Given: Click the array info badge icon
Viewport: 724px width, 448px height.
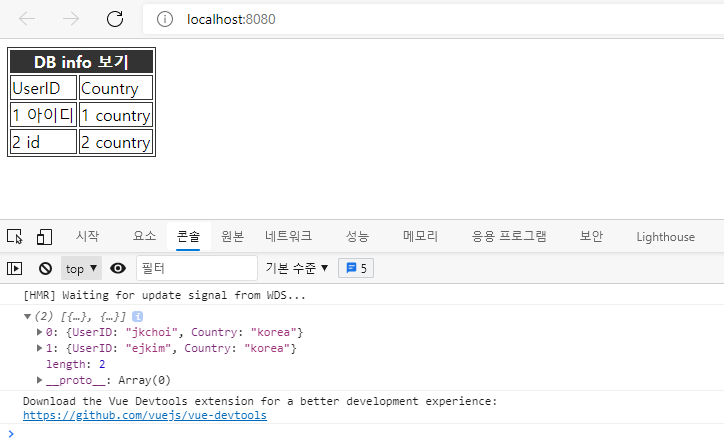Looking at the screenshot, I should (x=137, y=316).
